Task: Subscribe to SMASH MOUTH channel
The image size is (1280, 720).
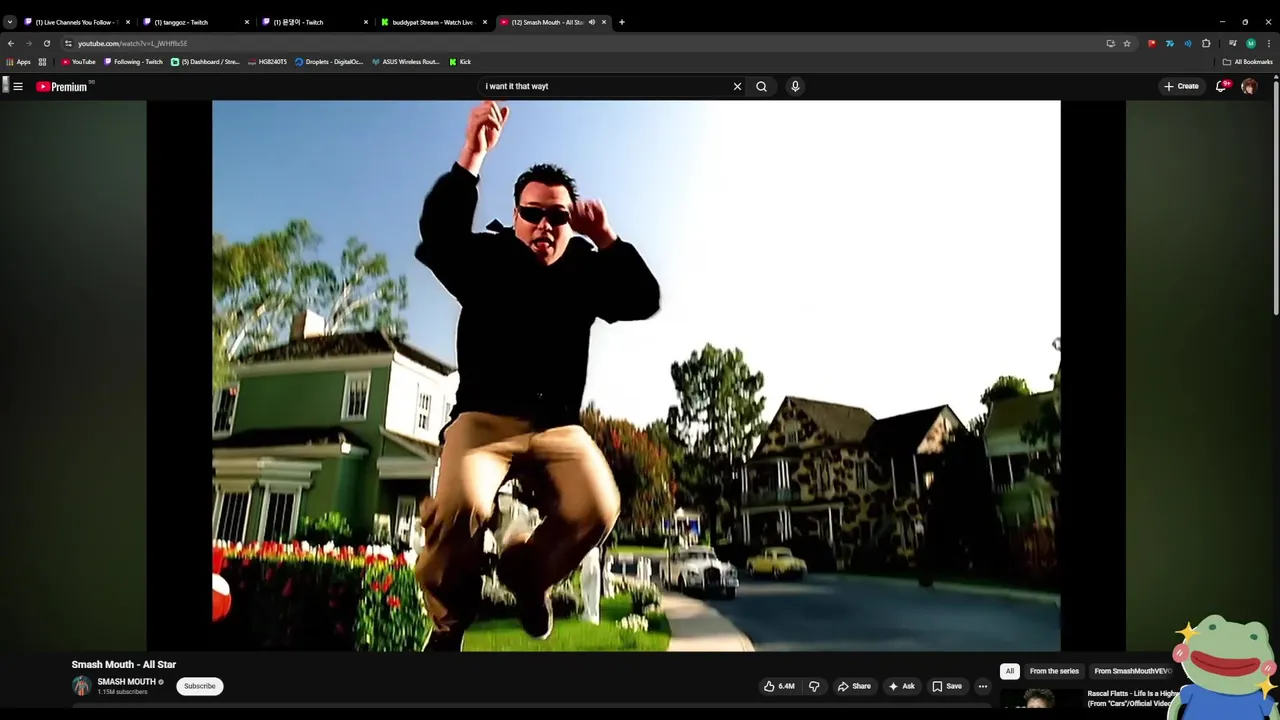Action: pyautogui.click(x=200, y=686)
